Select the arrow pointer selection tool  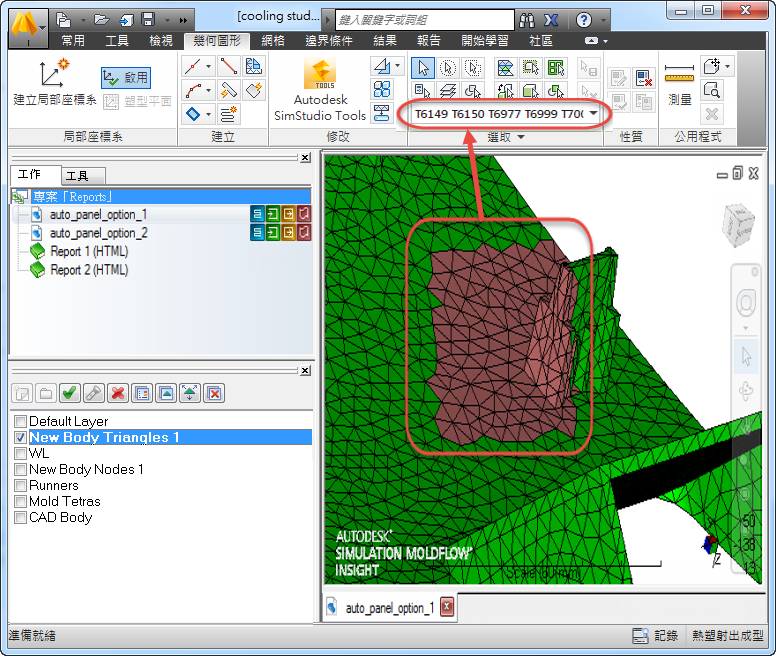(x=423, y=68)
